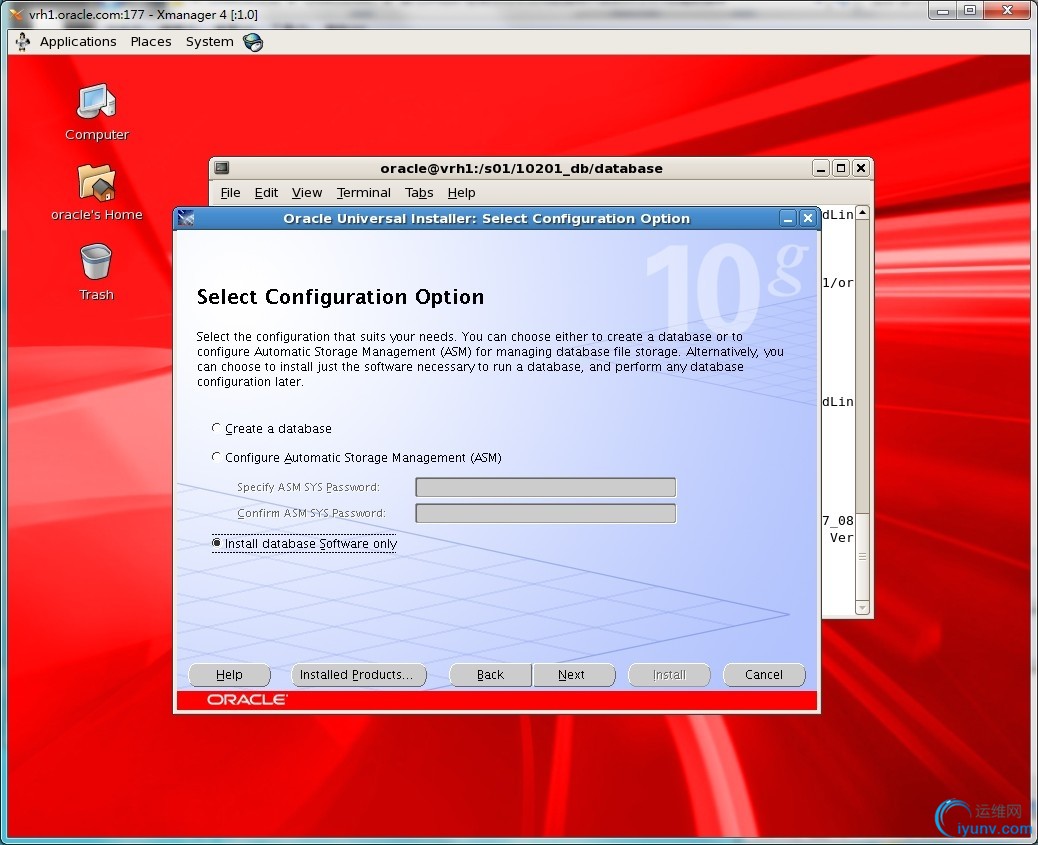Select the Create a database option
Image resolution: width=1038 pixels, height=845 pixels.
click(216, 428)
